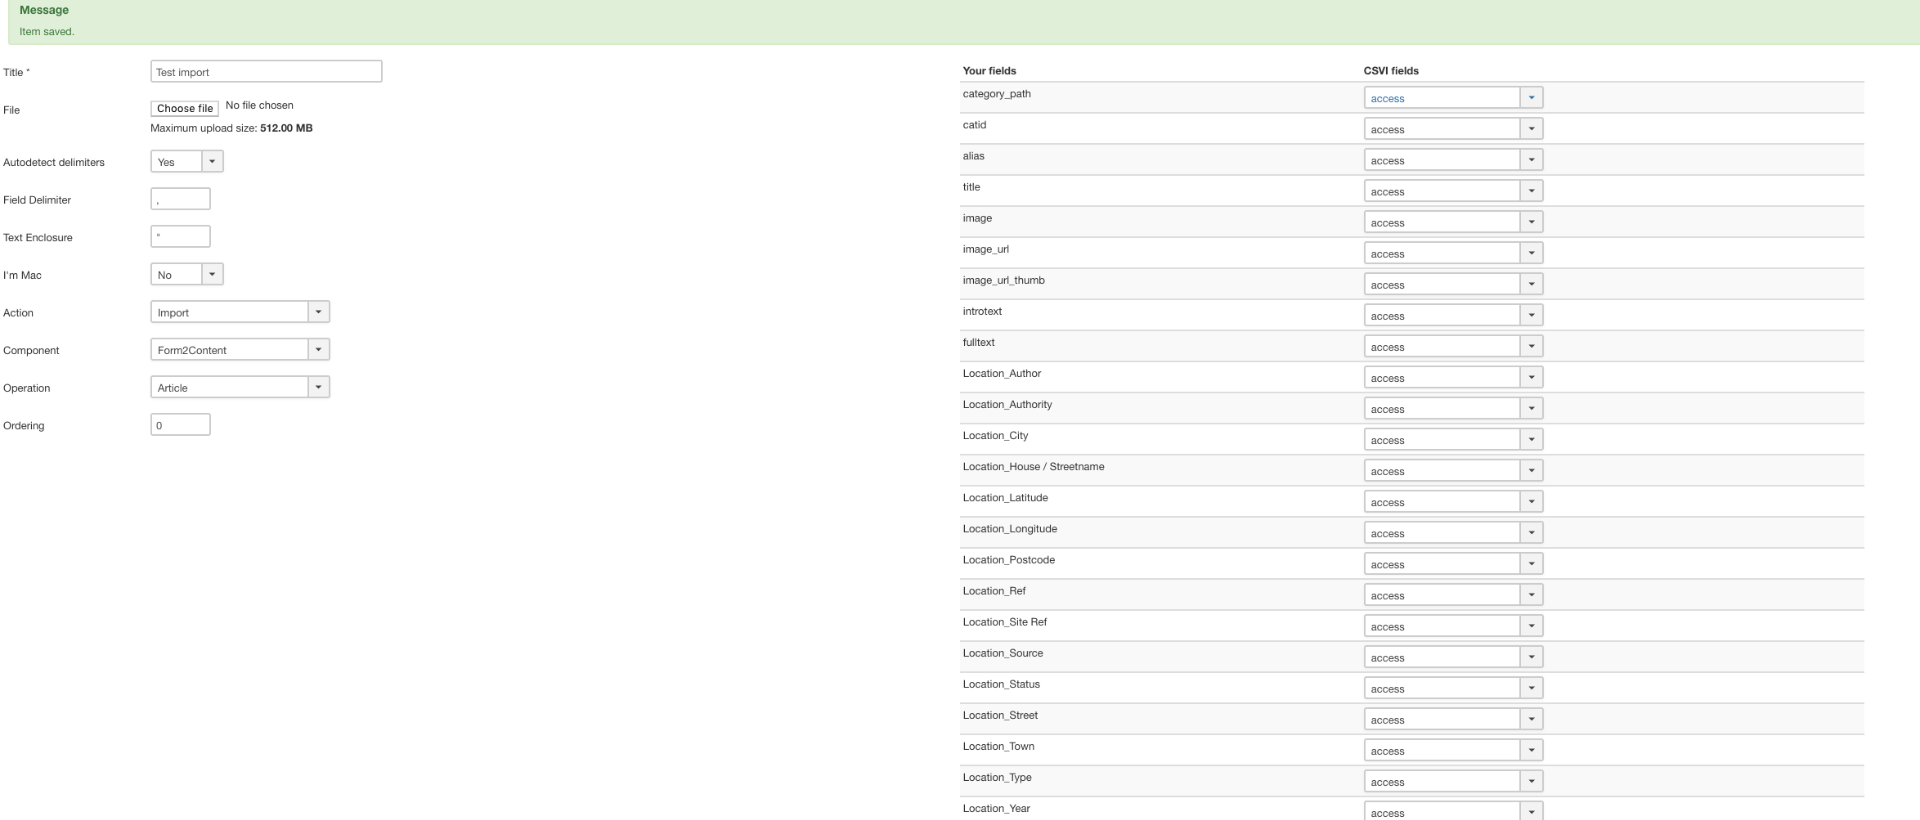Focus the Text Enclosure input box
This screenshot has width=1920, height=820.
click(x=180, y=237)
